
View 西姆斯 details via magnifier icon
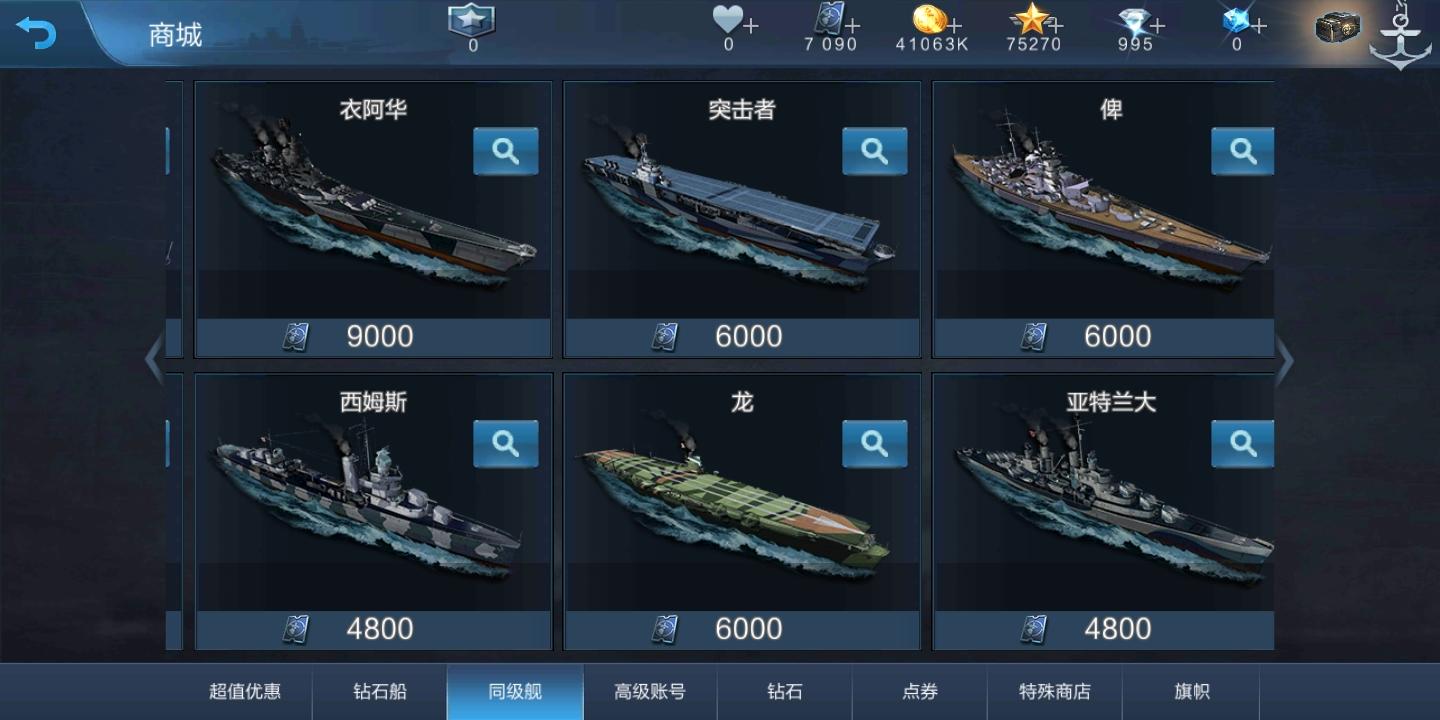505,443
